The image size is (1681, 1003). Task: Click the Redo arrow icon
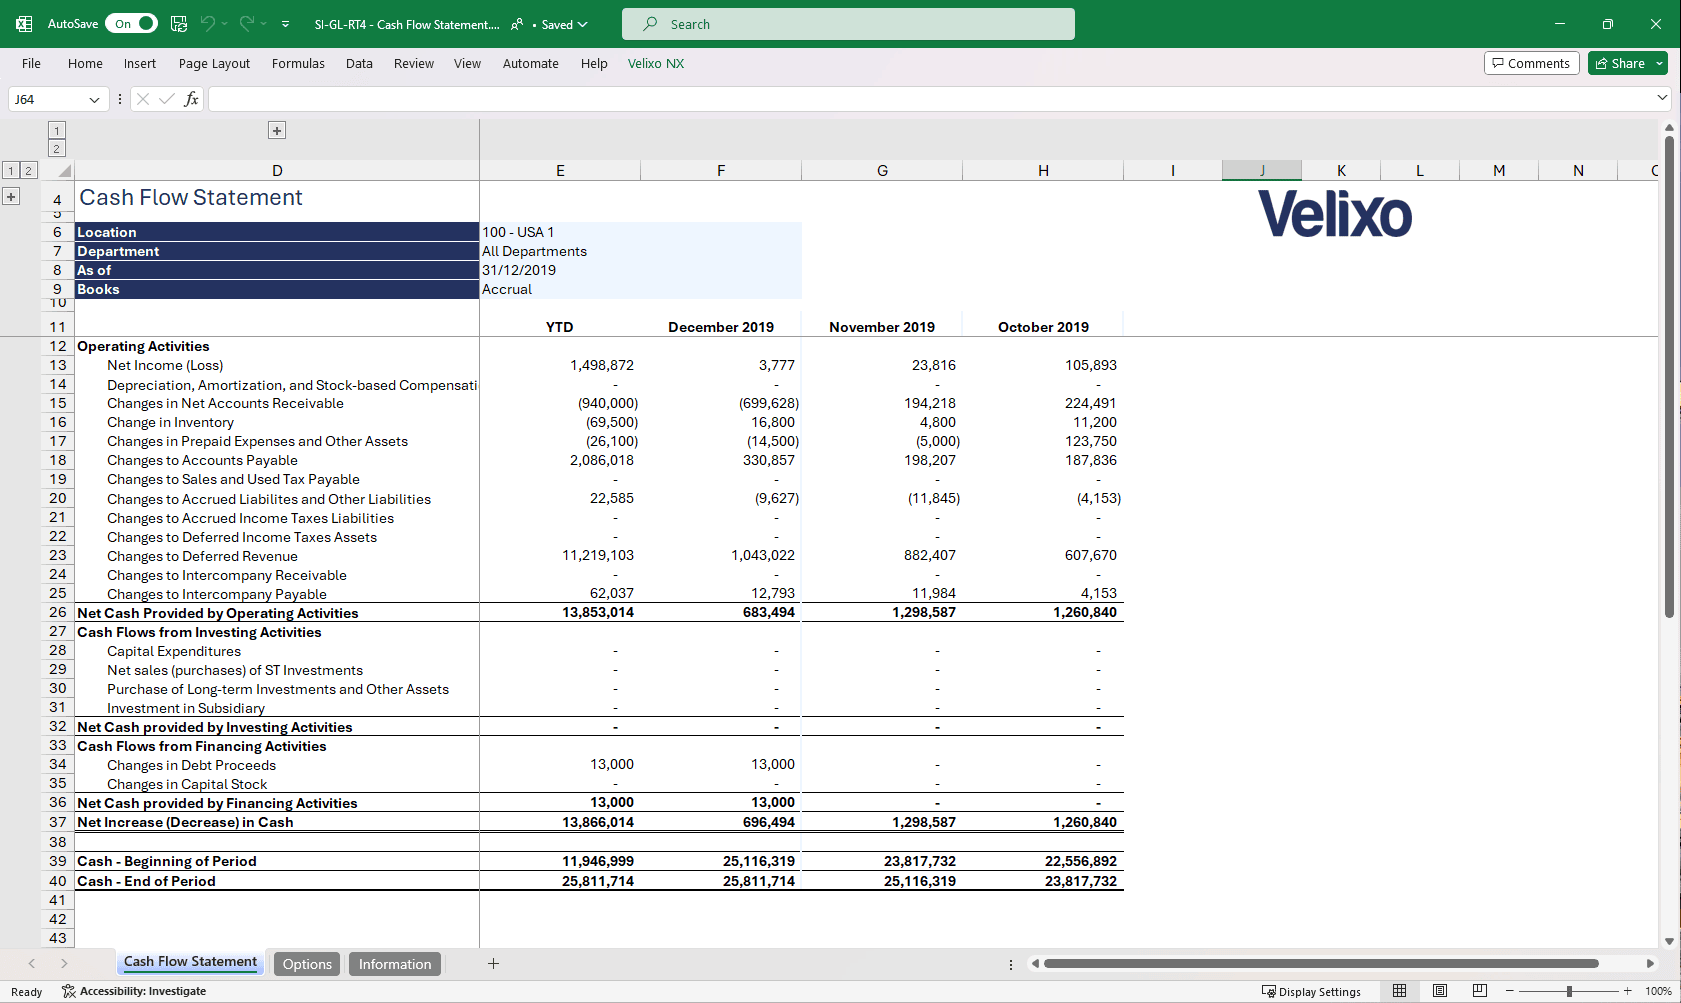tap(246, 24)
